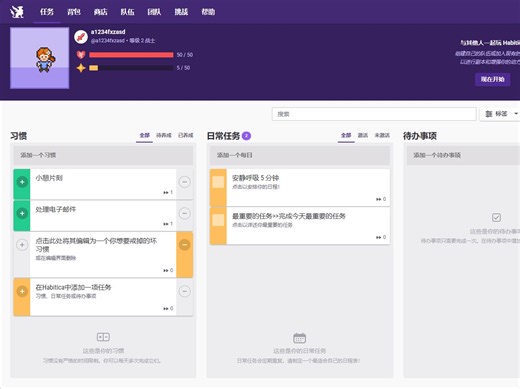Click the star experience icon
This screenshot has height=389, width=520.
[81, 68]
